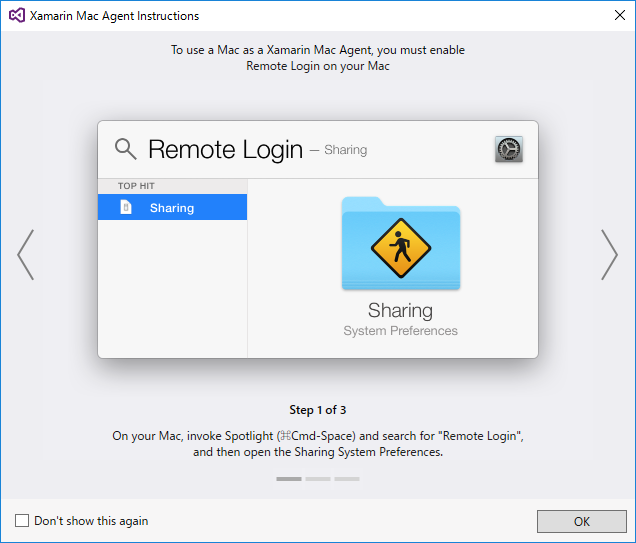Click the document icon beside Sharing row
The height and width of the screenshot is (543, 636).
[126, 207]
